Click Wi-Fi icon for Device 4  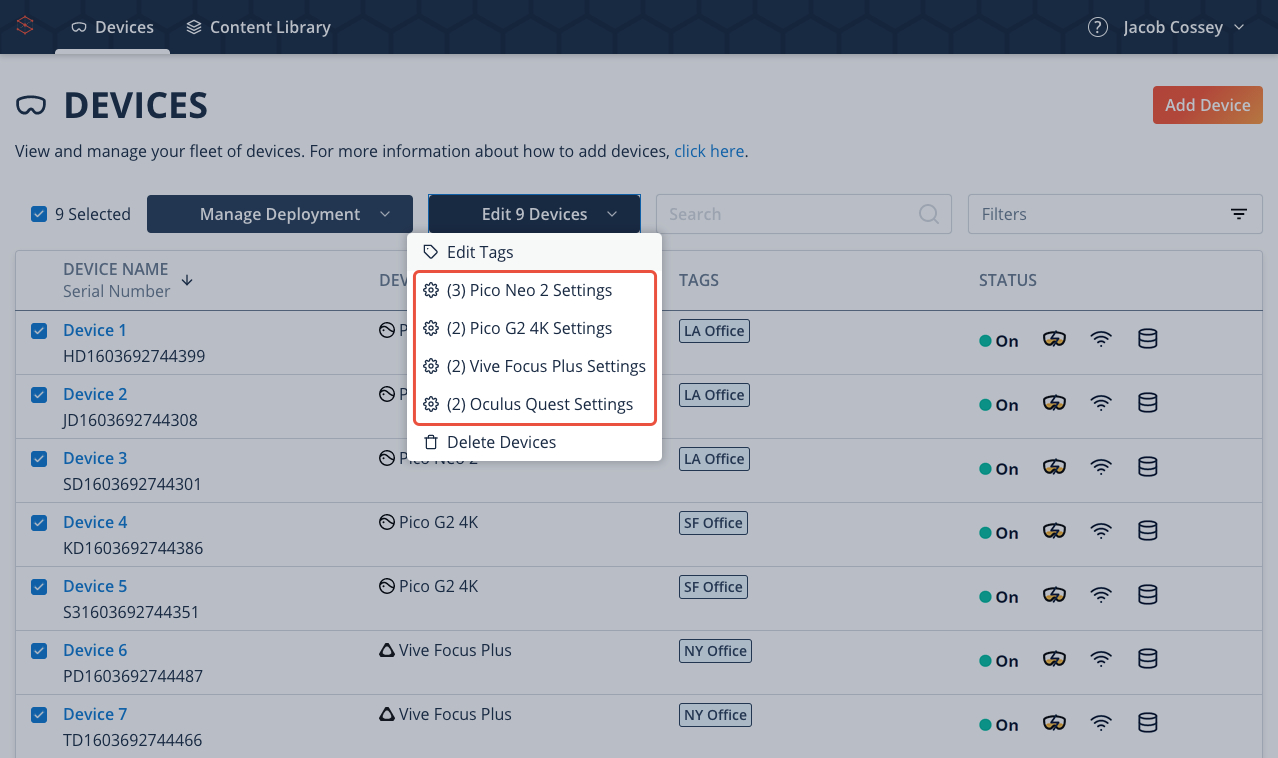coord(1101,532)
